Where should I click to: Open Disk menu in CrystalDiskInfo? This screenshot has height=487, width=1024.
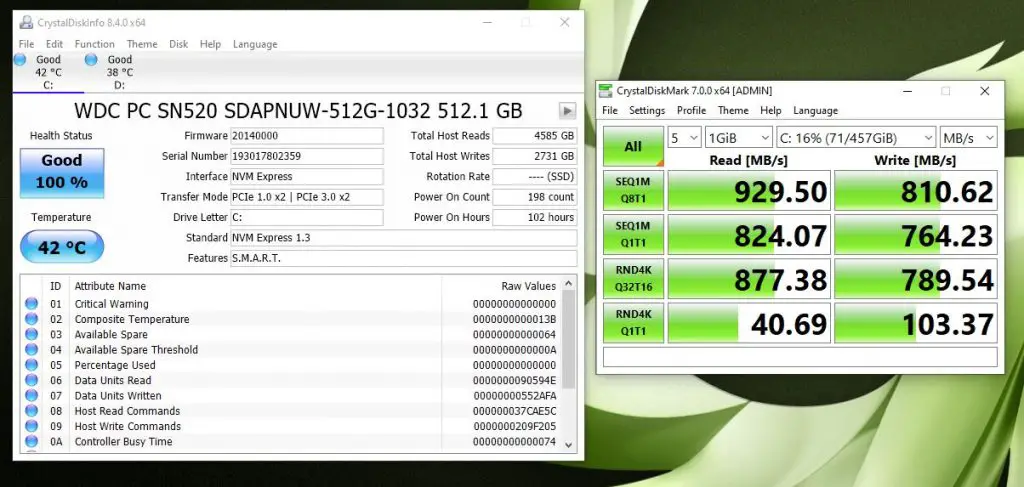[178, 44]
